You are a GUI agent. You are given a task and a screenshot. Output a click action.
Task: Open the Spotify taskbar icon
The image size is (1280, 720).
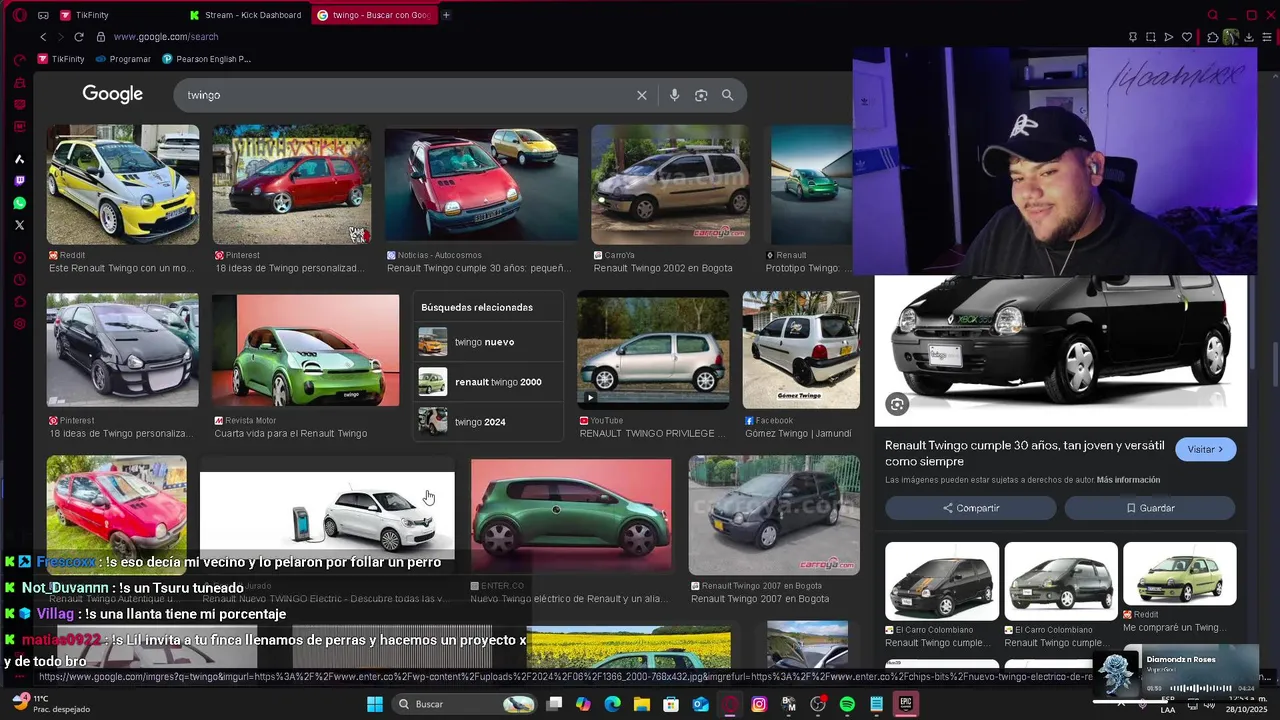pos(847,704)
